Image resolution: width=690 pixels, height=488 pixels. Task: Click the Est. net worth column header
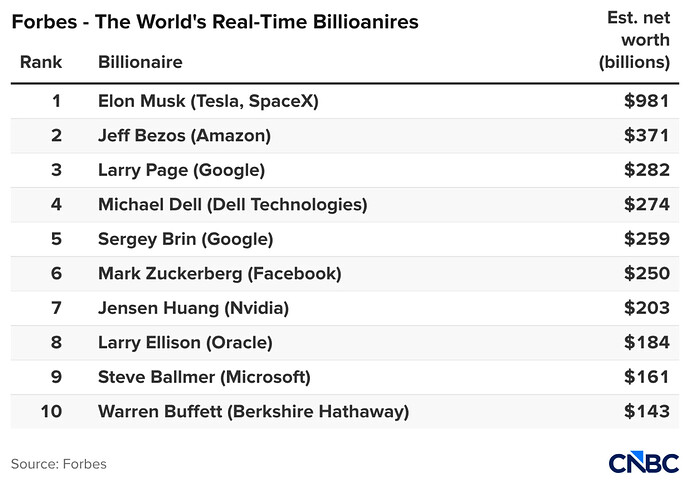coord(635,40)
